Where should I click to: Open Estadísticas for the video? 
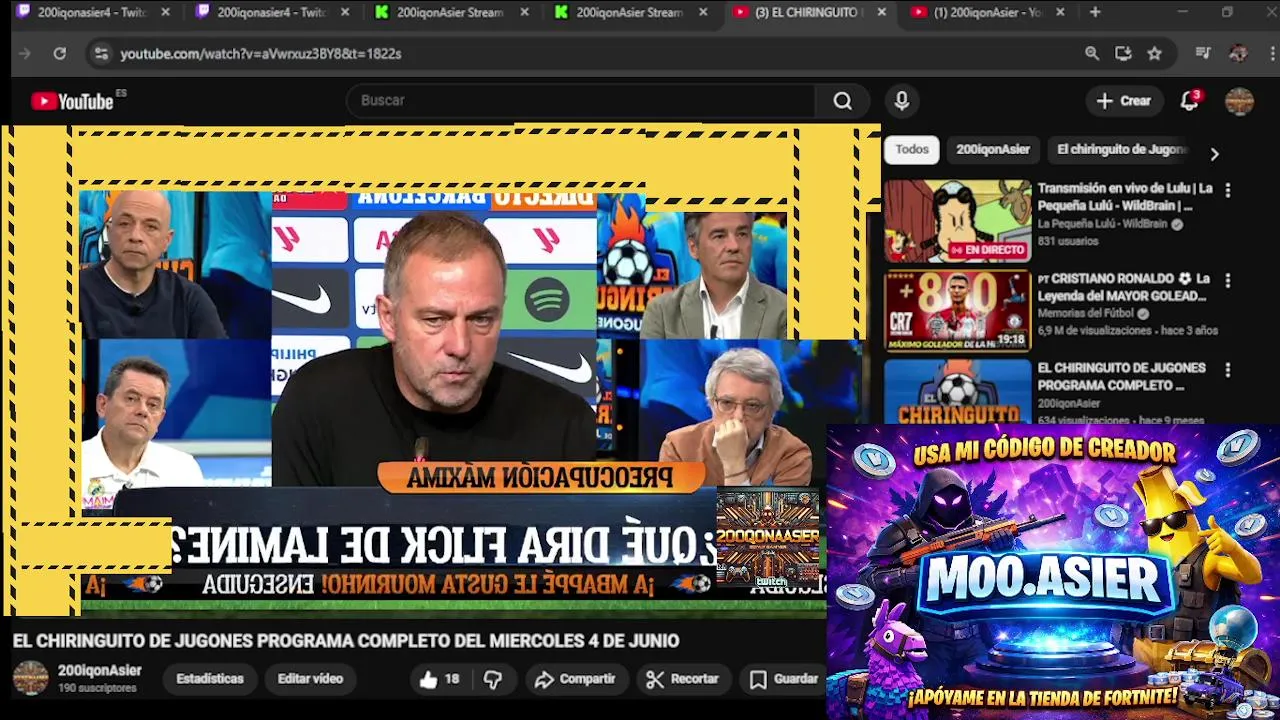210,679
